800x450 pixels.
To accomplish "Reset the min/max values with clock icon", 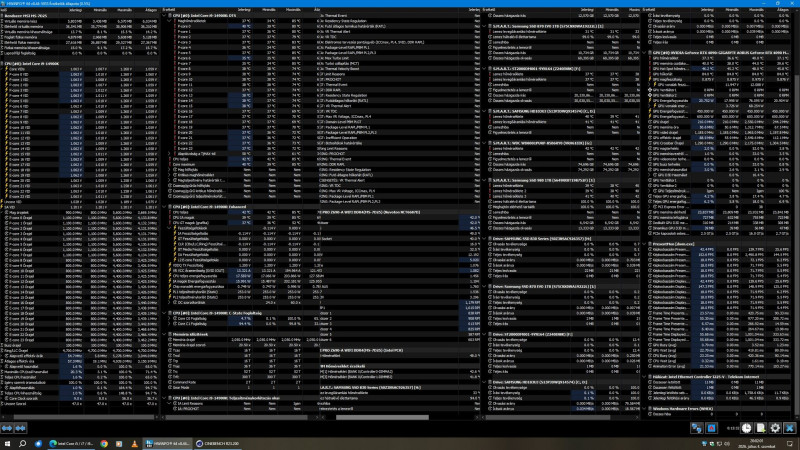I will tap(746, 428).
